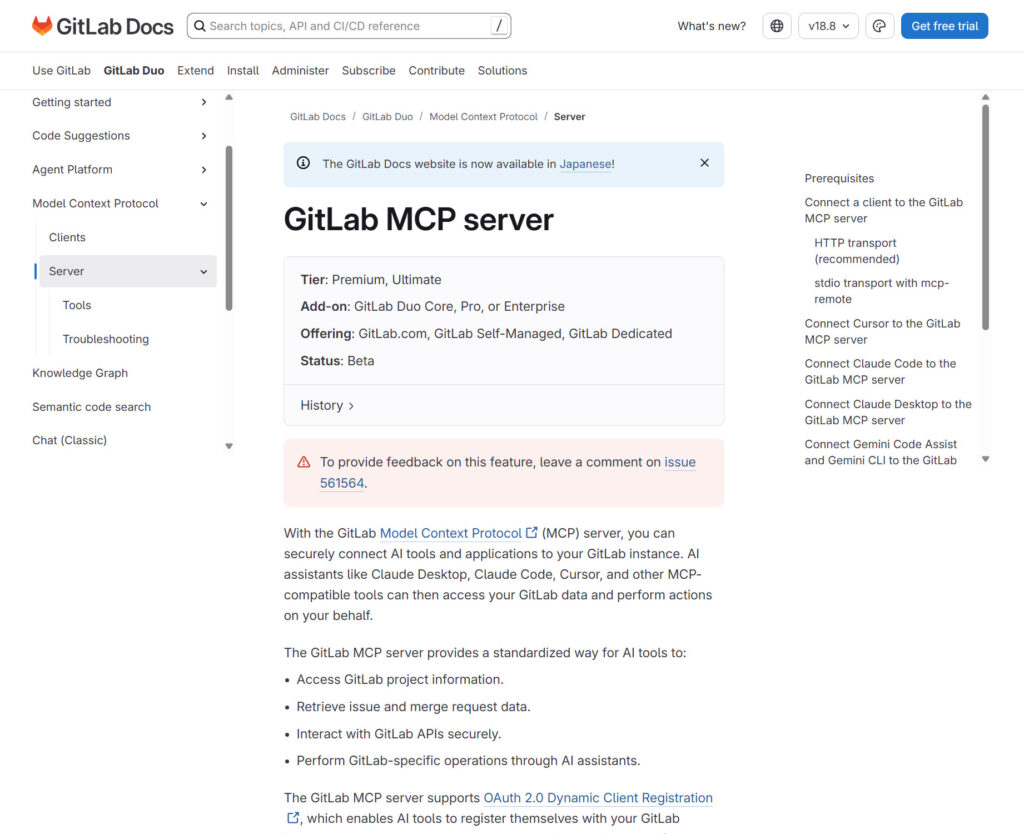Click the info icon in the blue banner

pyautogui.click(x=303, y=163)
